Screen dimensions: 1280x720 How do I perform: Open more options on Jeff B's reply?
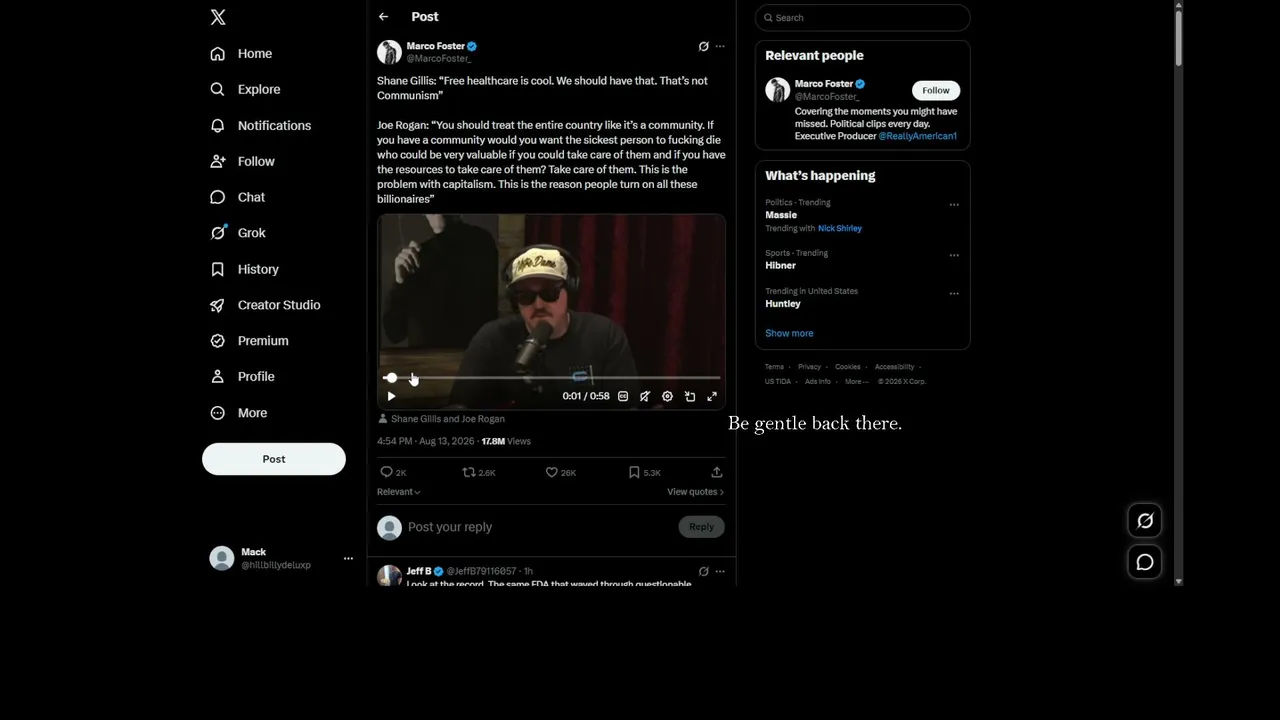coord(720,572)
